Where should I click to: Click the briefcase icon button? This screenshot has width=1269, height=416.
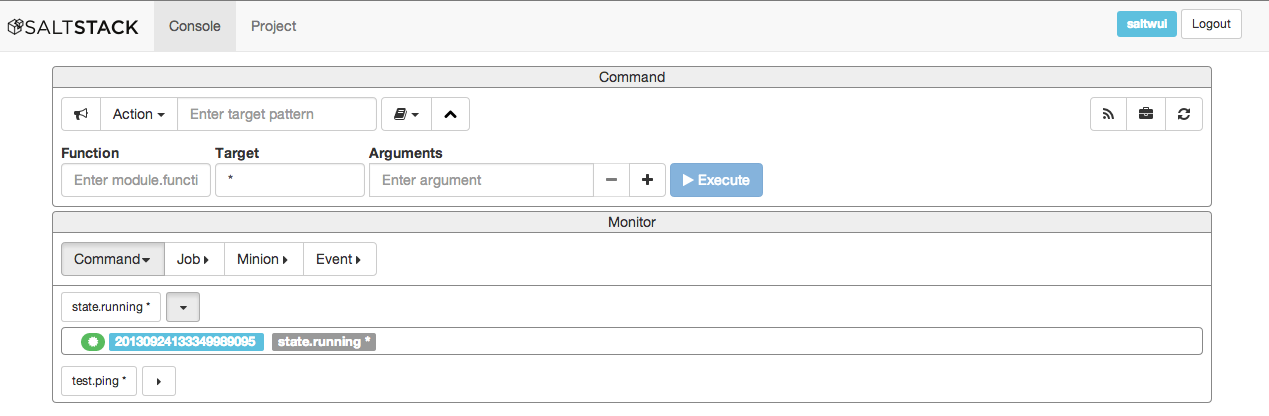pos(1146,114)
